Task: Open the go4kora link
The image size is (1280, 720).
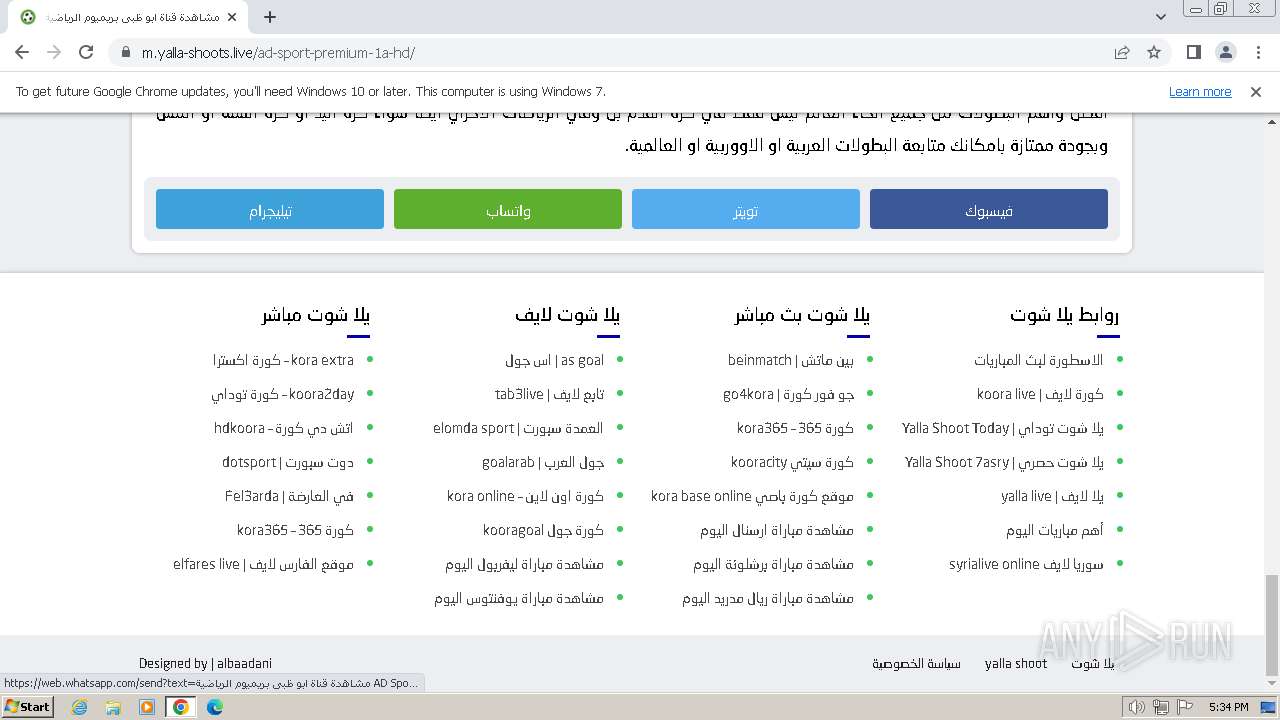Action: [788, 394]
